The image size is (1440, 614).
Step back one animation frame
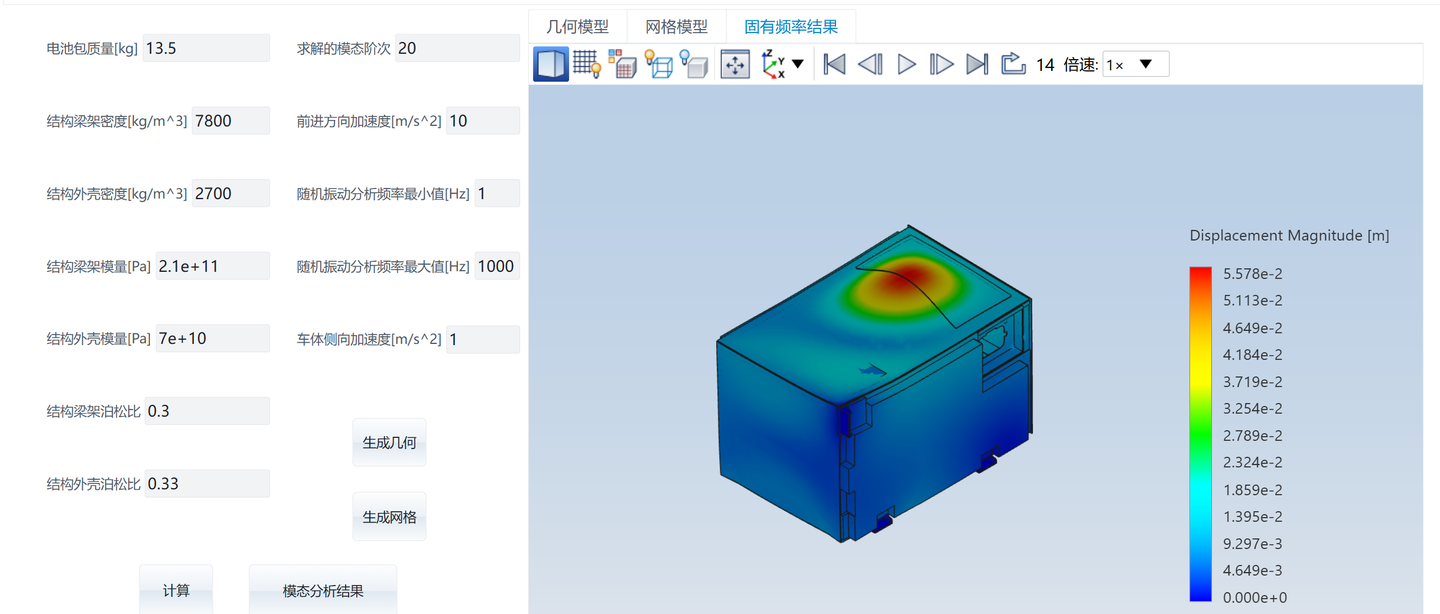[870, 64]
